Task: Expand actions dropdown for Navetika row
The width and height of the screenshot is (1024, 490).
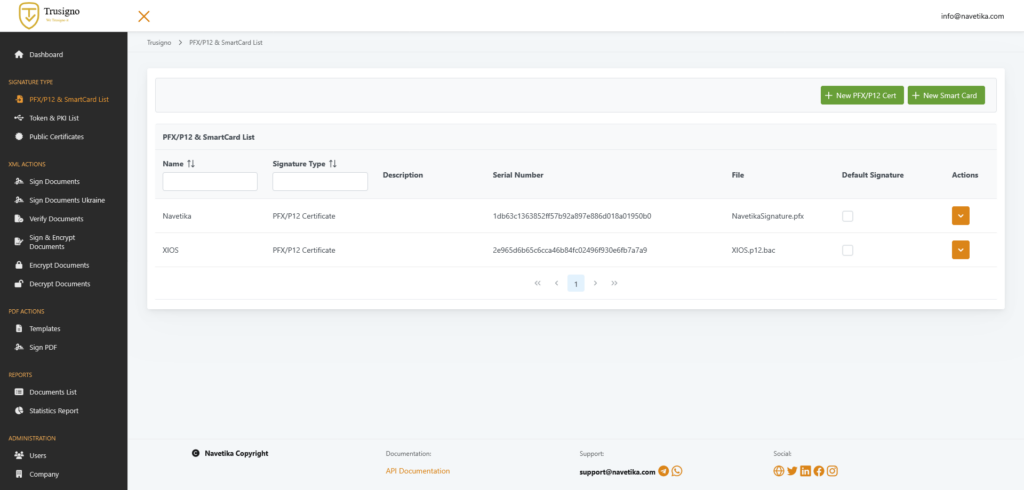Action: point(960,216)
